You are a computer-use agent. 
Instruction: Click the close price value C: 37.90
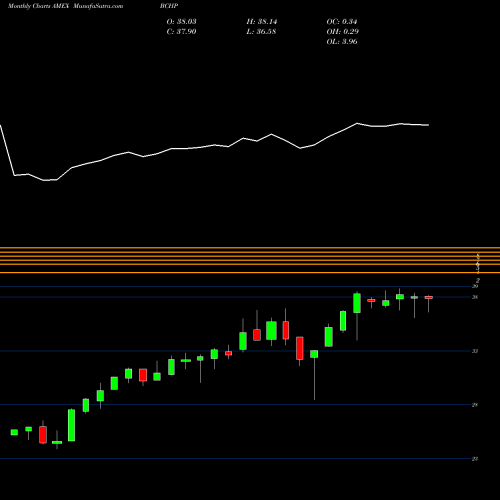181,32
